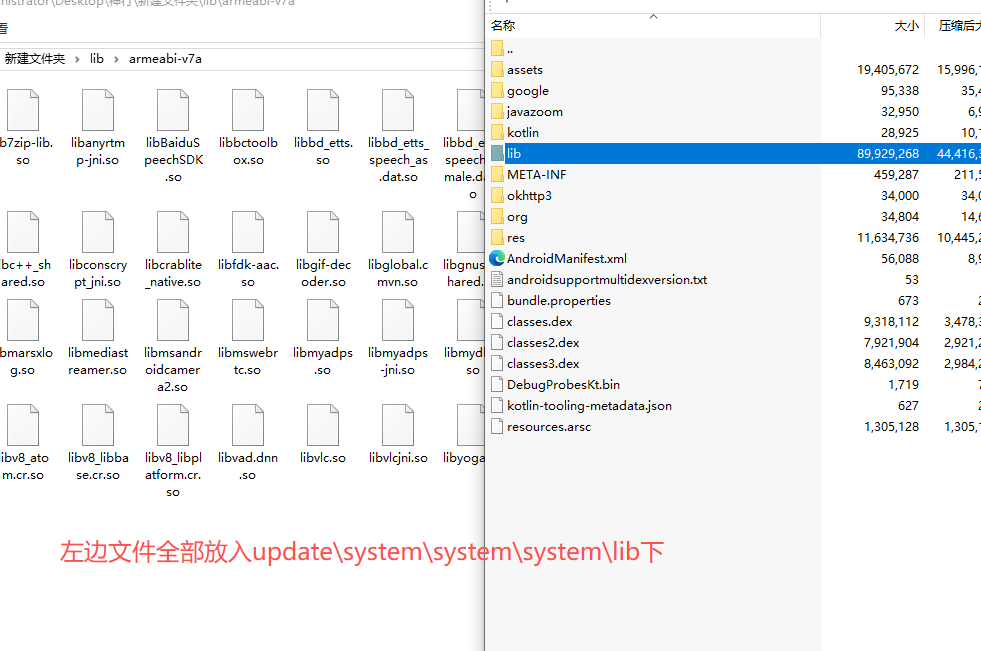This screenshot has width=981, height=651.
Task: Click the libconscrypt_jni.so file icon
Action: [x=98, y=232]
